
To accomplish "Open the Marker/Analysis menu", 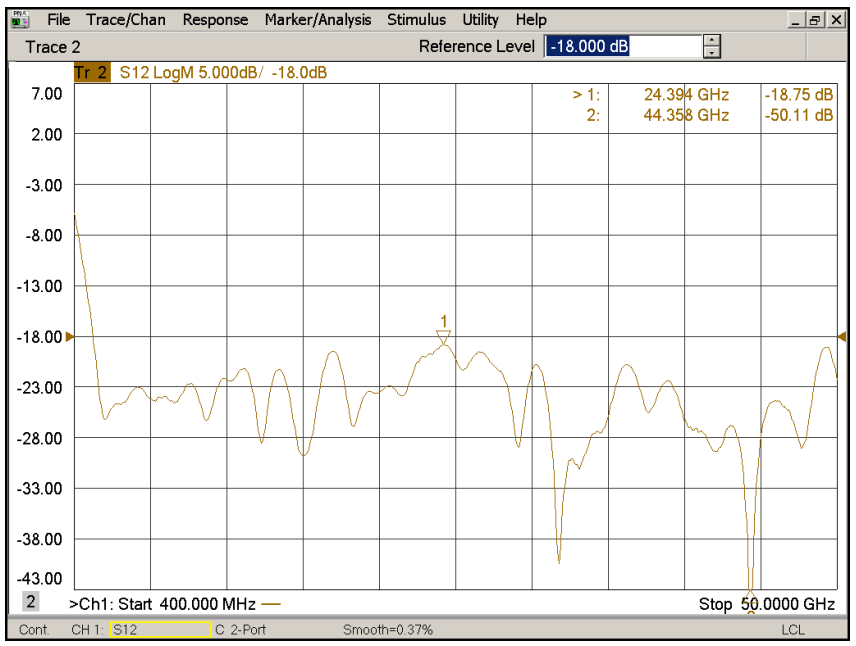I will point(317,20).
